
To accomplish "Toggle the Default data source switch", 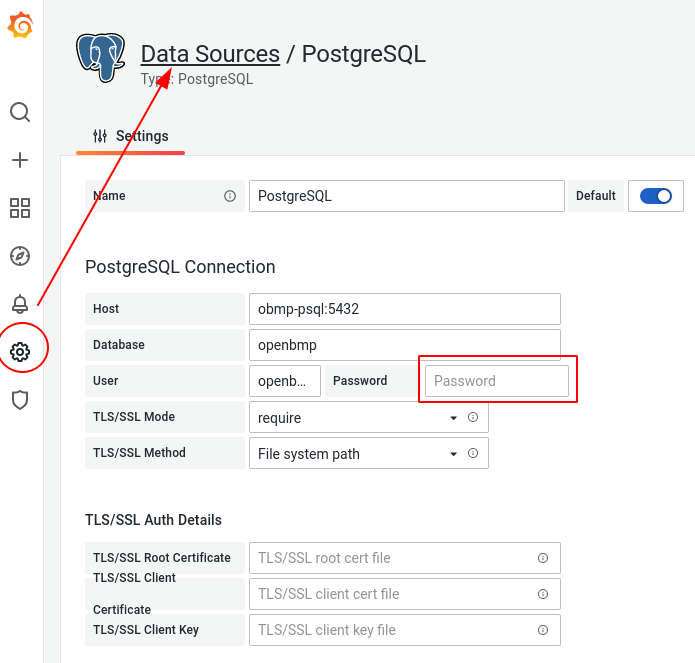I will click(656, 196).
